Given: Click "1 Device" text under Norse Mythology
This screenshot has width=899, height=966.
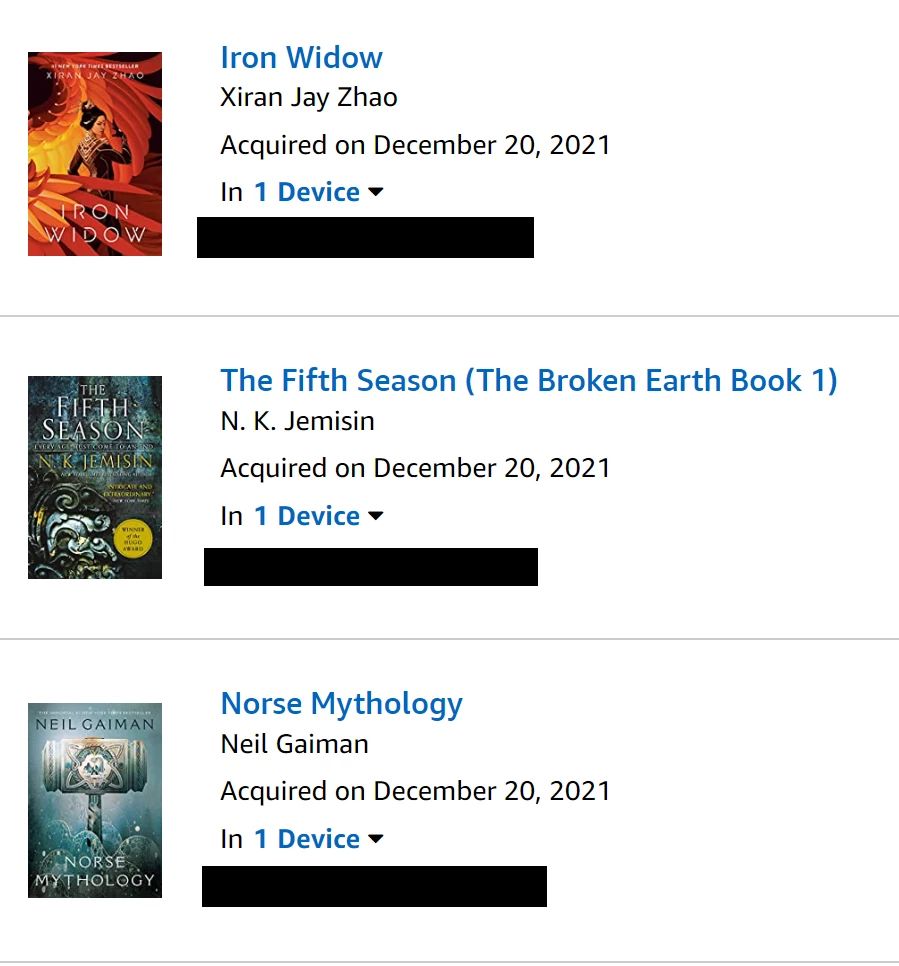Looking at the screenshot, I should click(x=306, y=839).
